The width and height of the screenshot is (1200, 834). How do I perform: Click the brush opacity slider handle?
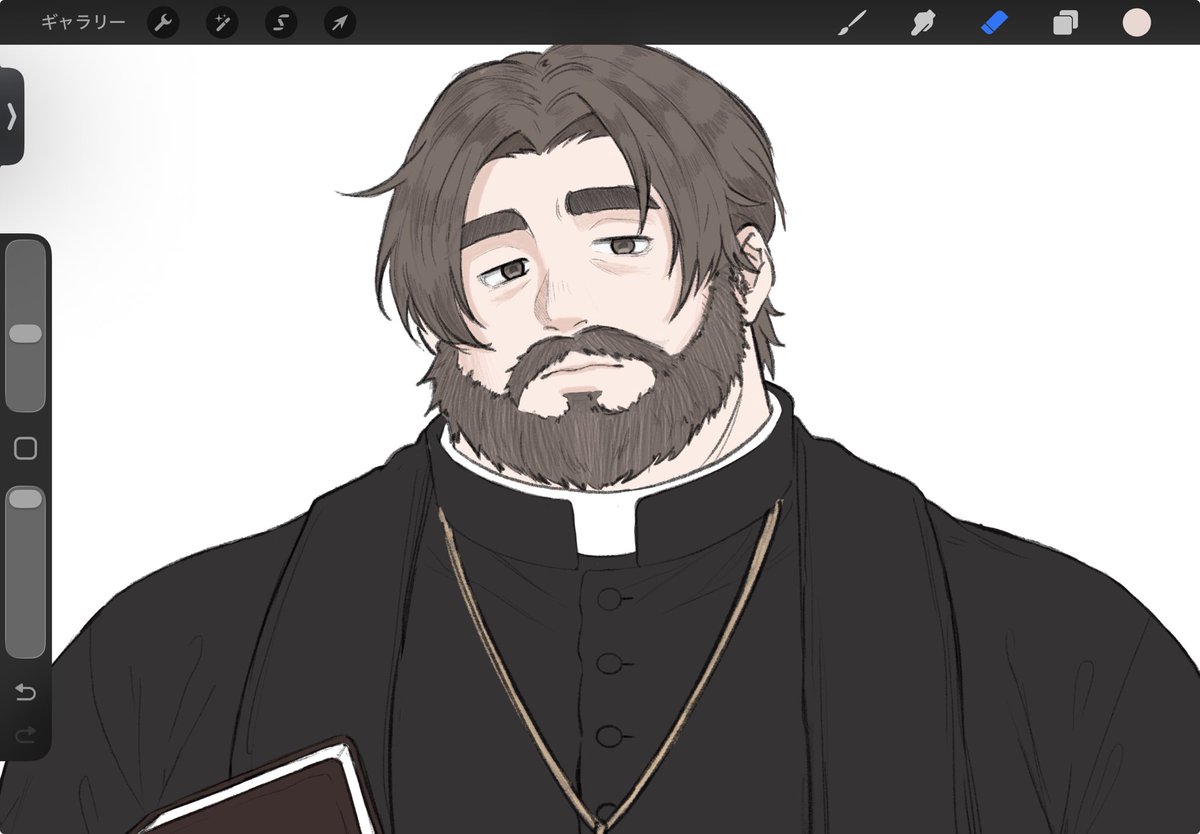25,498
